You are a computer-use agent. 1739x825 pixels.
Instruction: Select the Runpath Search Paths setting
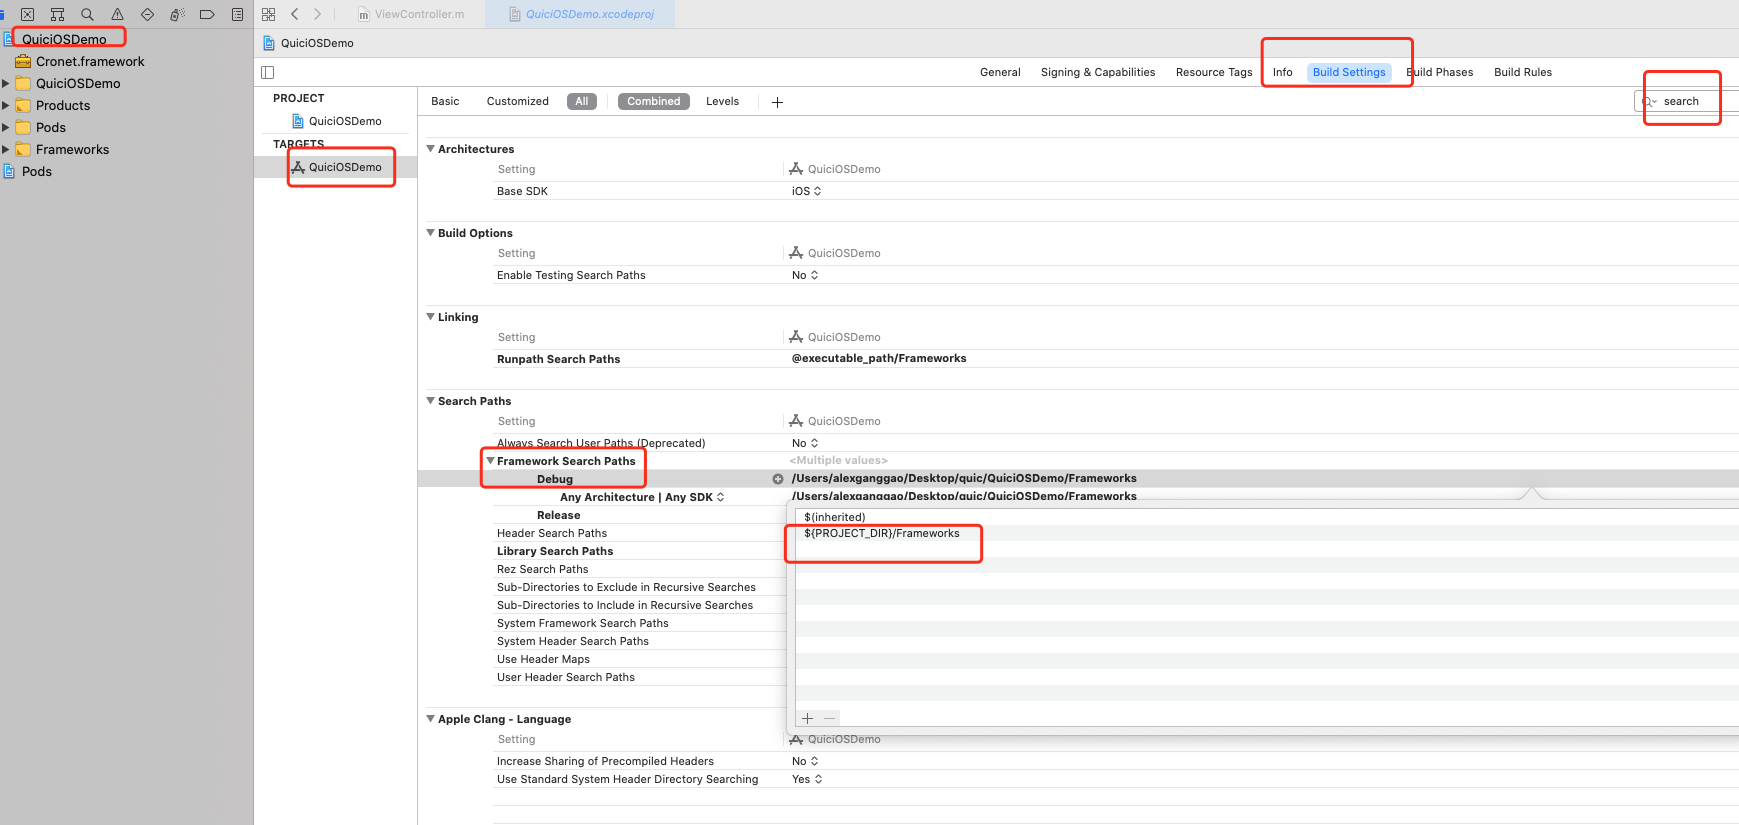558,359
